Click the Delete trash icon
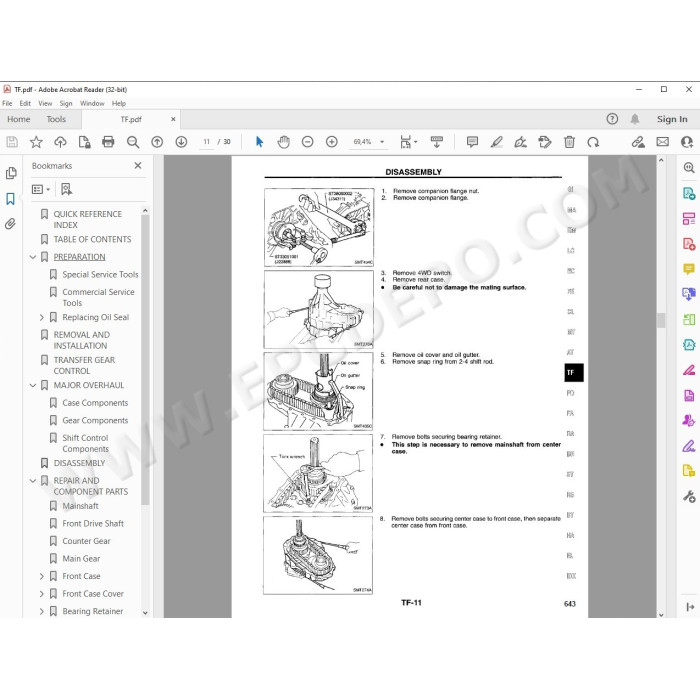Screen dimensions: 700x700 click(569, 142)
